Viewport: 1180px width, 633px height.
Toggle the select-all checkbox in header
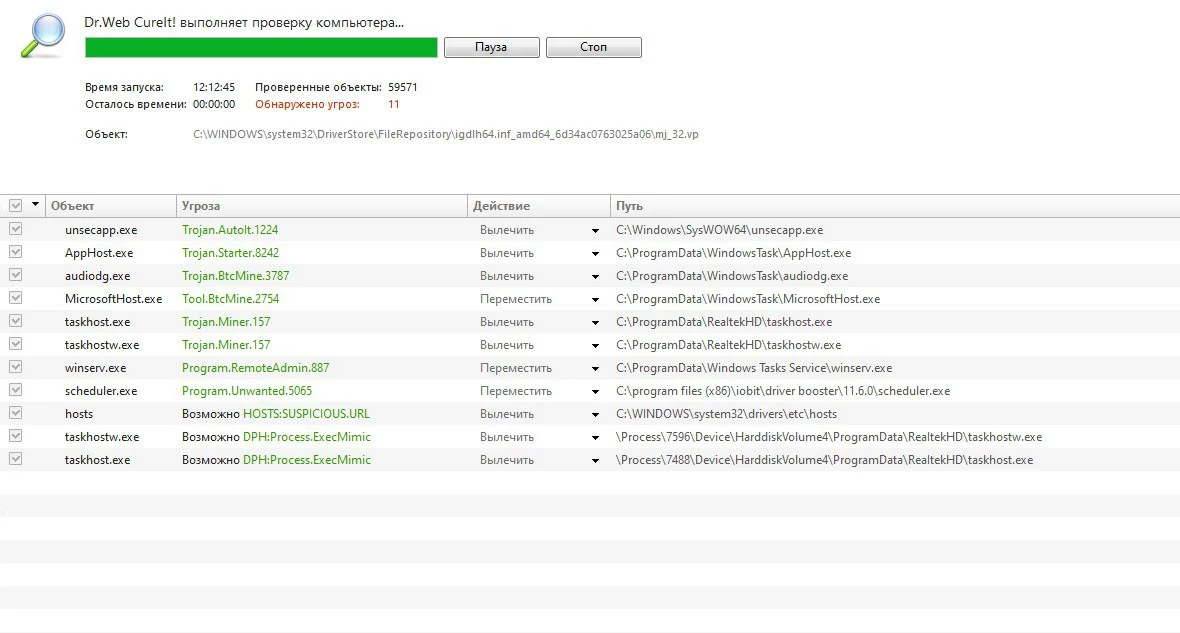coord(15,205)
